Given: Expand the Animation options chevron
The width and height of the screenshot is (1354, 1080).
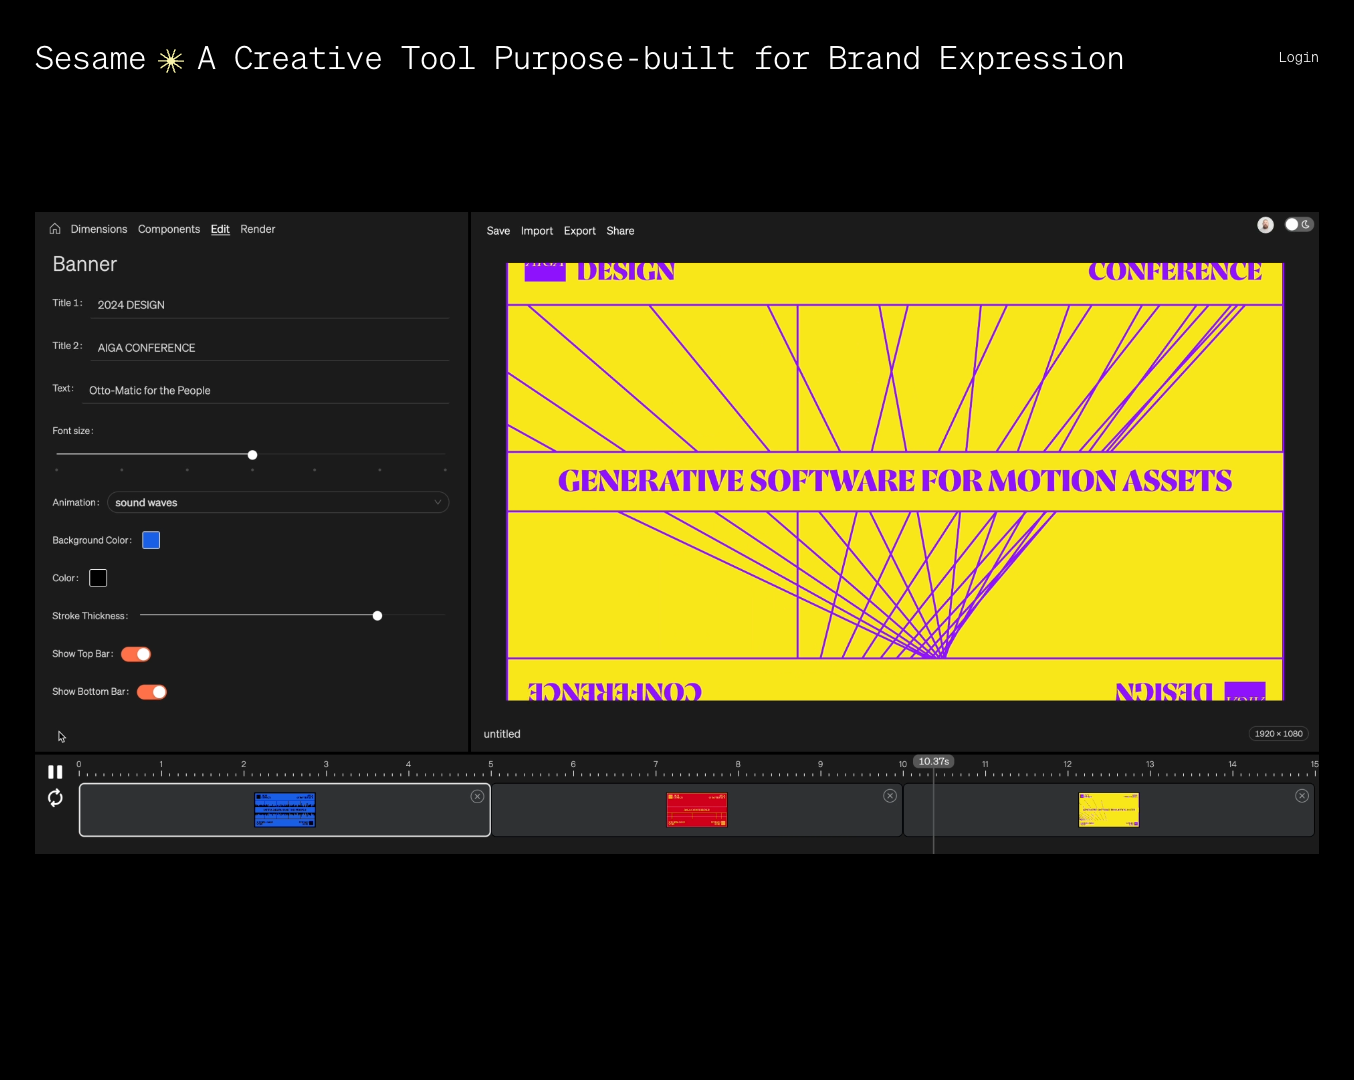Looking at the screenshot, I should (437, 502).
